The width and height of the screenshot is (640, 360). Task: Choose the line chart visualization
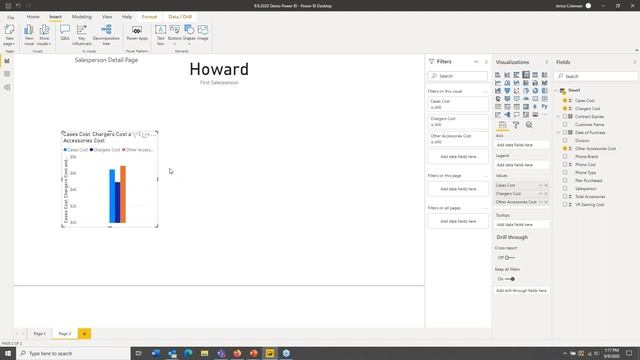[498, 83]
